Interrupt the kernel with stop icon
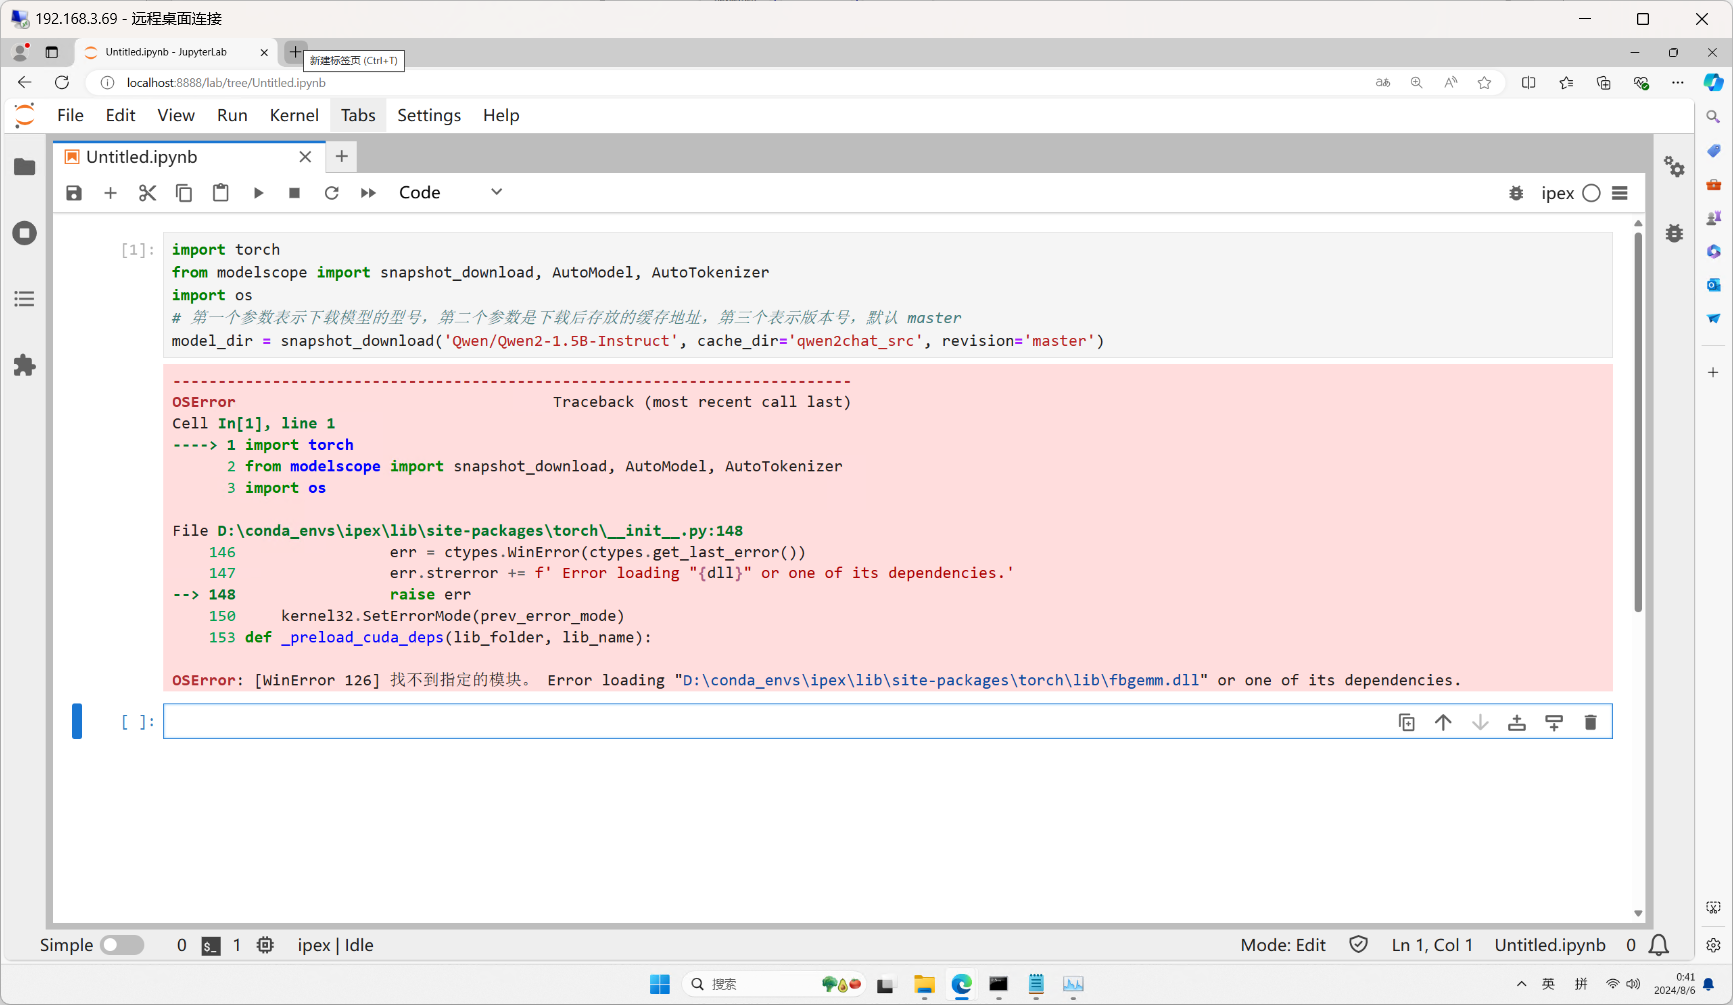This screenshot has width=1733, height=1005. click(x=294, y=193)
